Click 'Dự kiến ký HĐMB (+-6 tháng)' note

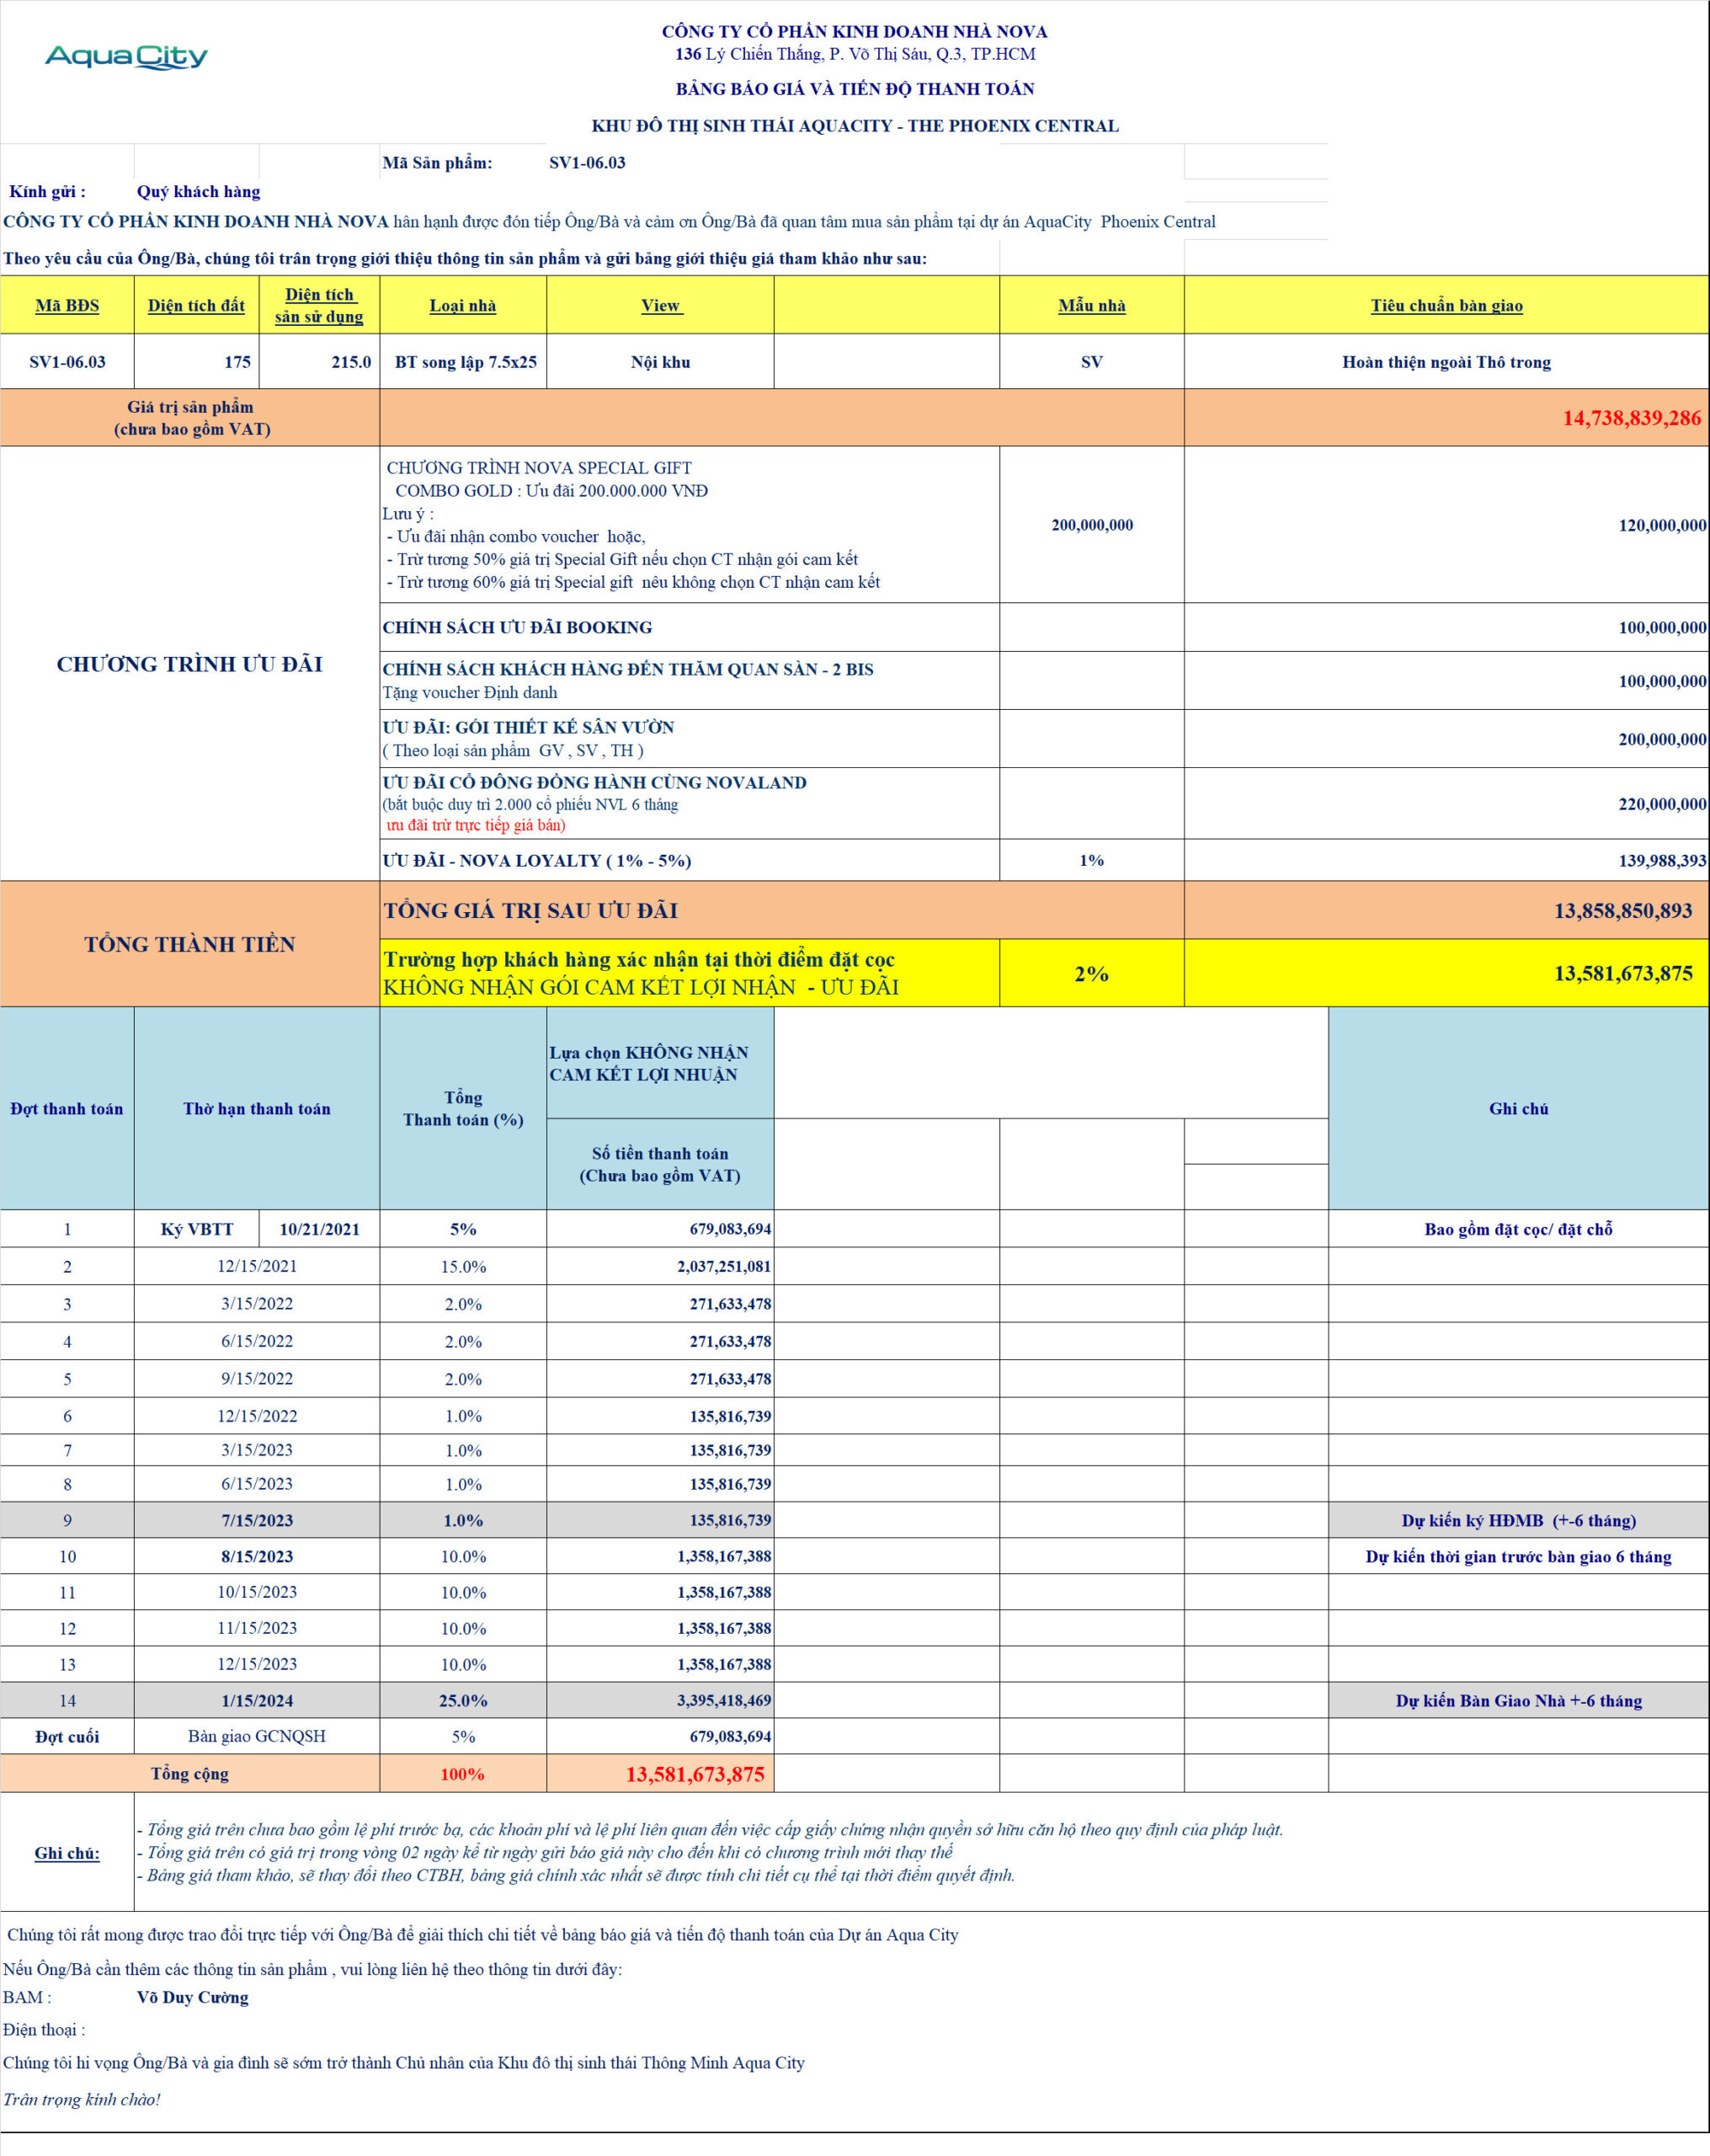coord(1518,1521)
